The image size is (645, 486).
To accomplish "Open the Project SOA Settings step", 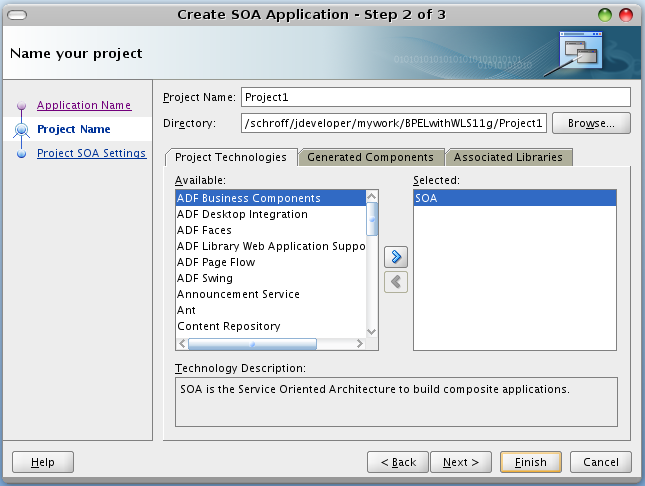I will click(x=91, y=153).
